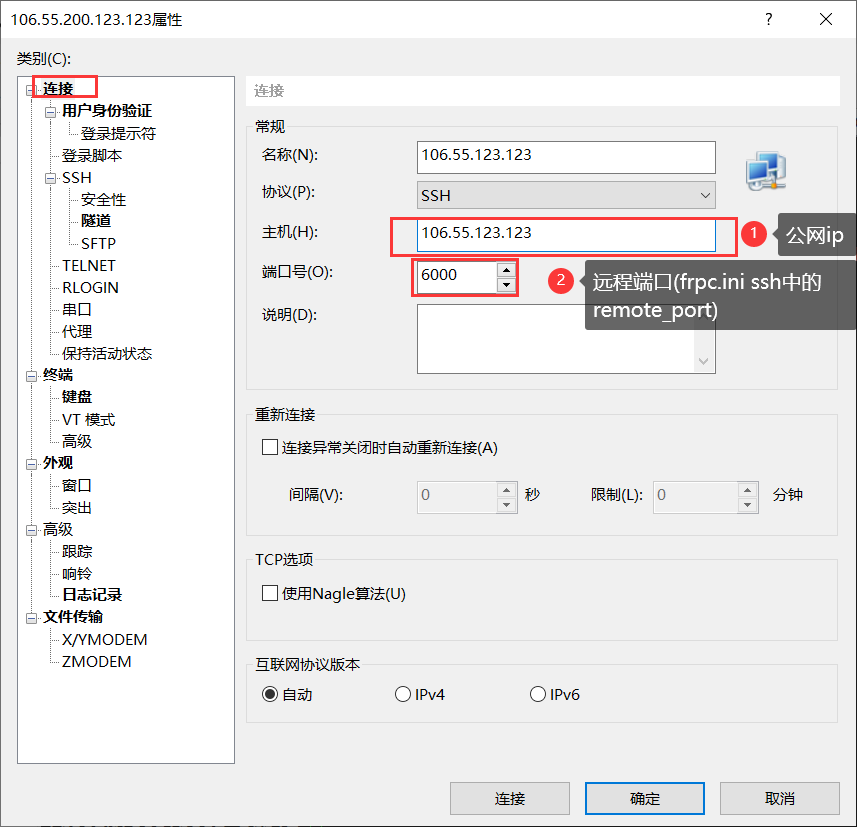The height and width of the screenshot is (827, 857).
Task: Select ZMODEM under 文件传输
Action: [x=96, y=661]
